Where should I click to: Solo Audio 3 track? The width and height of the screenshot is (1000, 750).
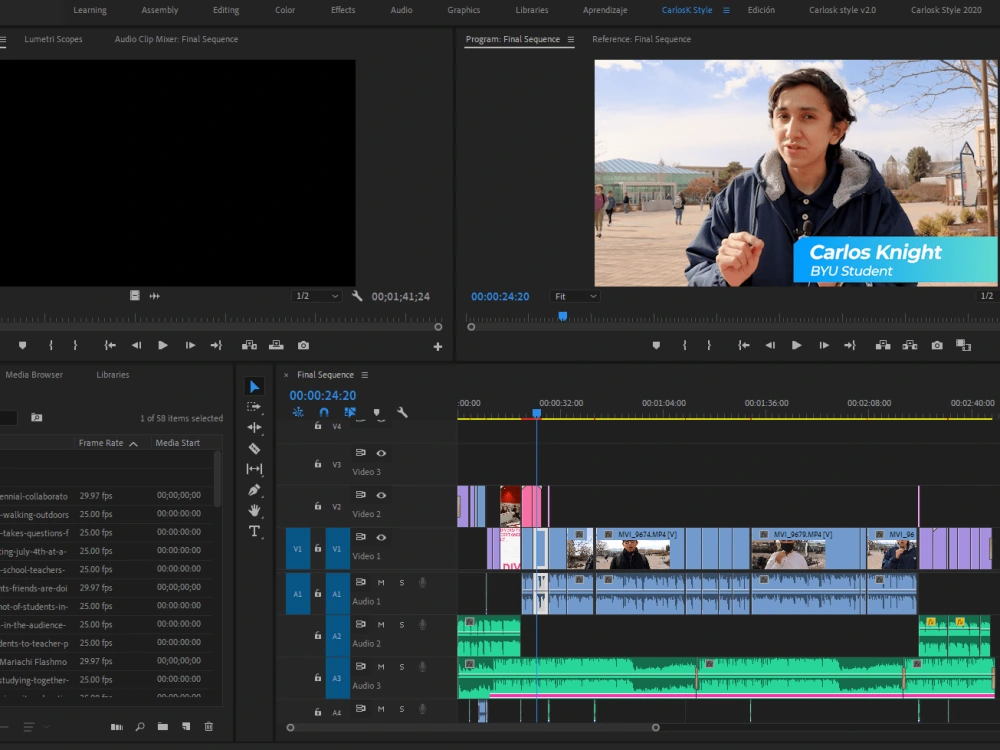click(402, 666)
